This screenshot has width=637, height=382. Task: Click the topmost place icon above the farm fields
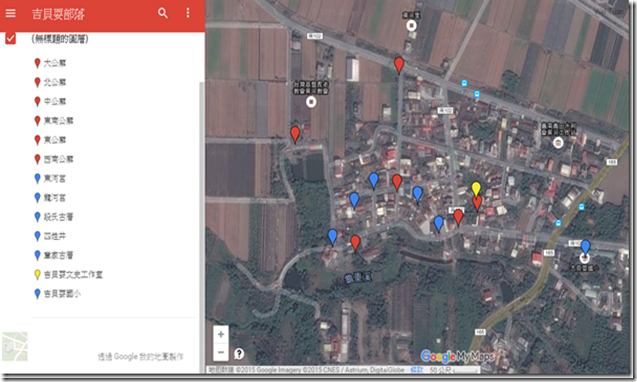[412, 26]
